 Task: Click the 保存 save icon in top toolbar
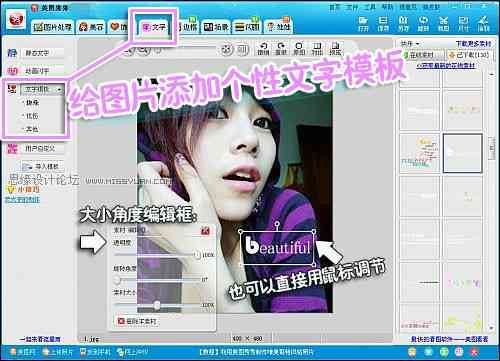[x=383, y=24]
